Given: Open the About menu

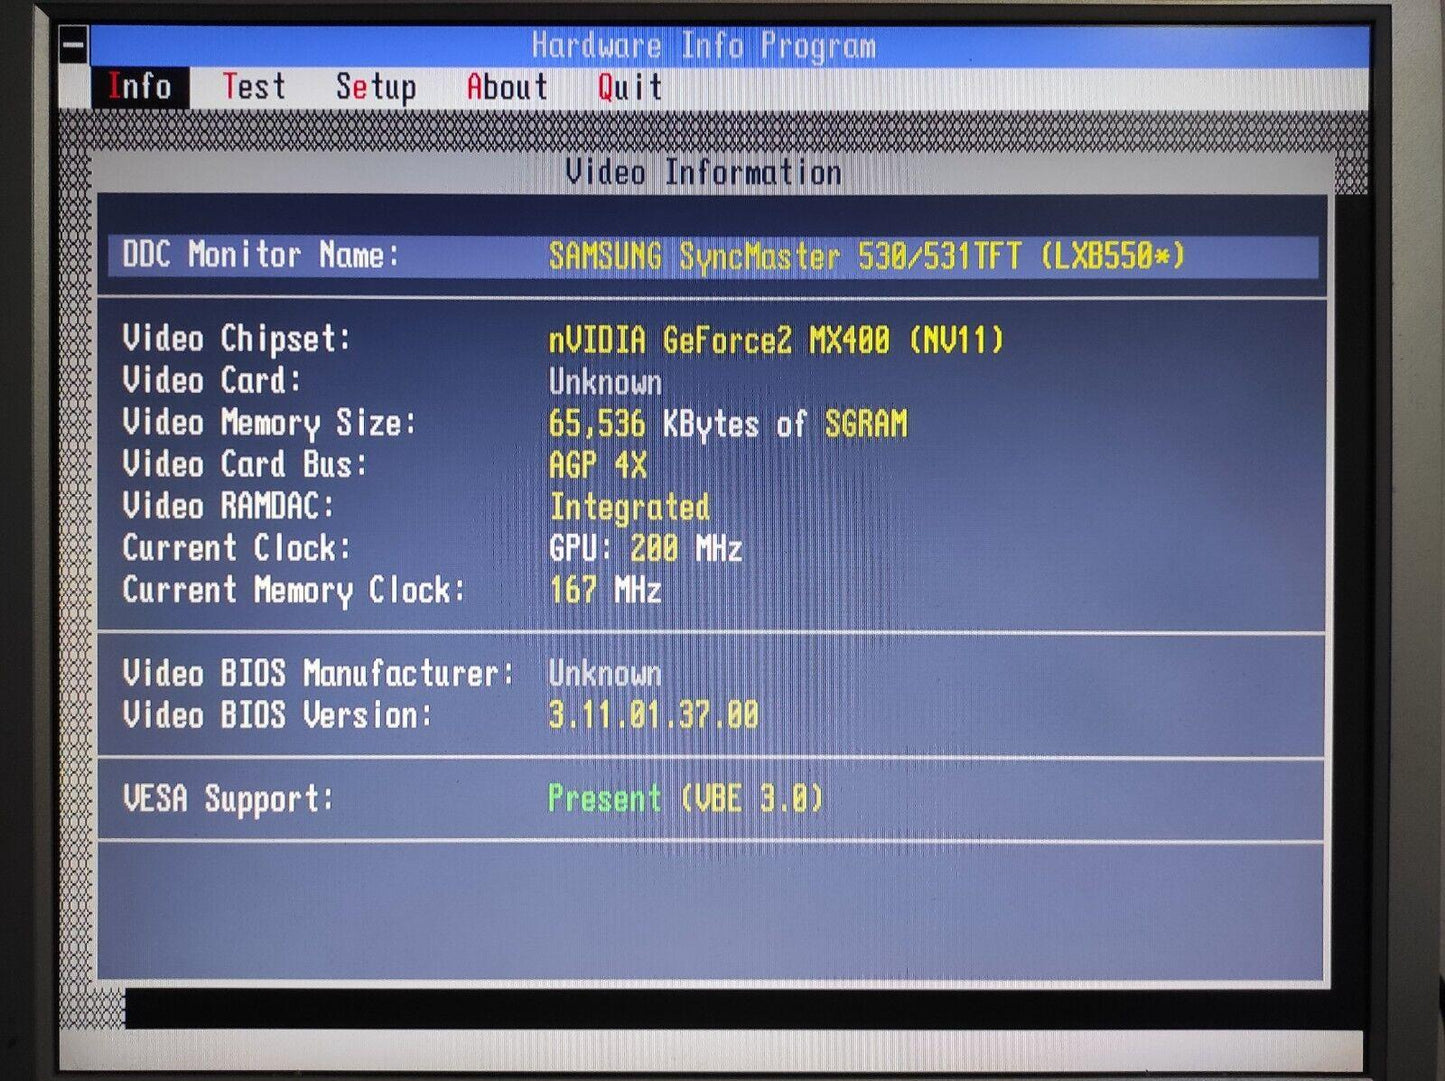Looking at the screenshot, I should coord(507,88).
